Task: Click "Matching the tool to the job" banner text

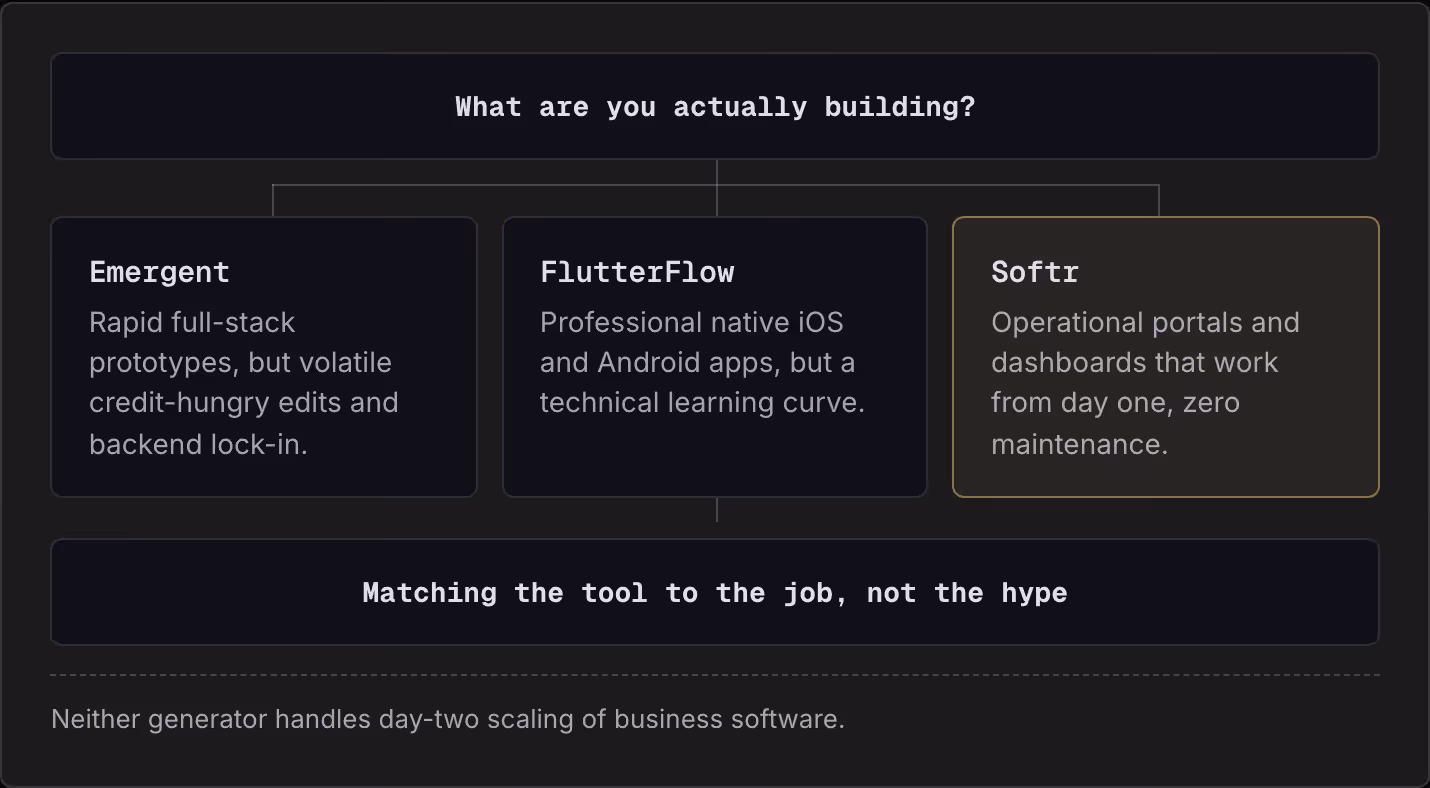Action: tap(715, 593)
